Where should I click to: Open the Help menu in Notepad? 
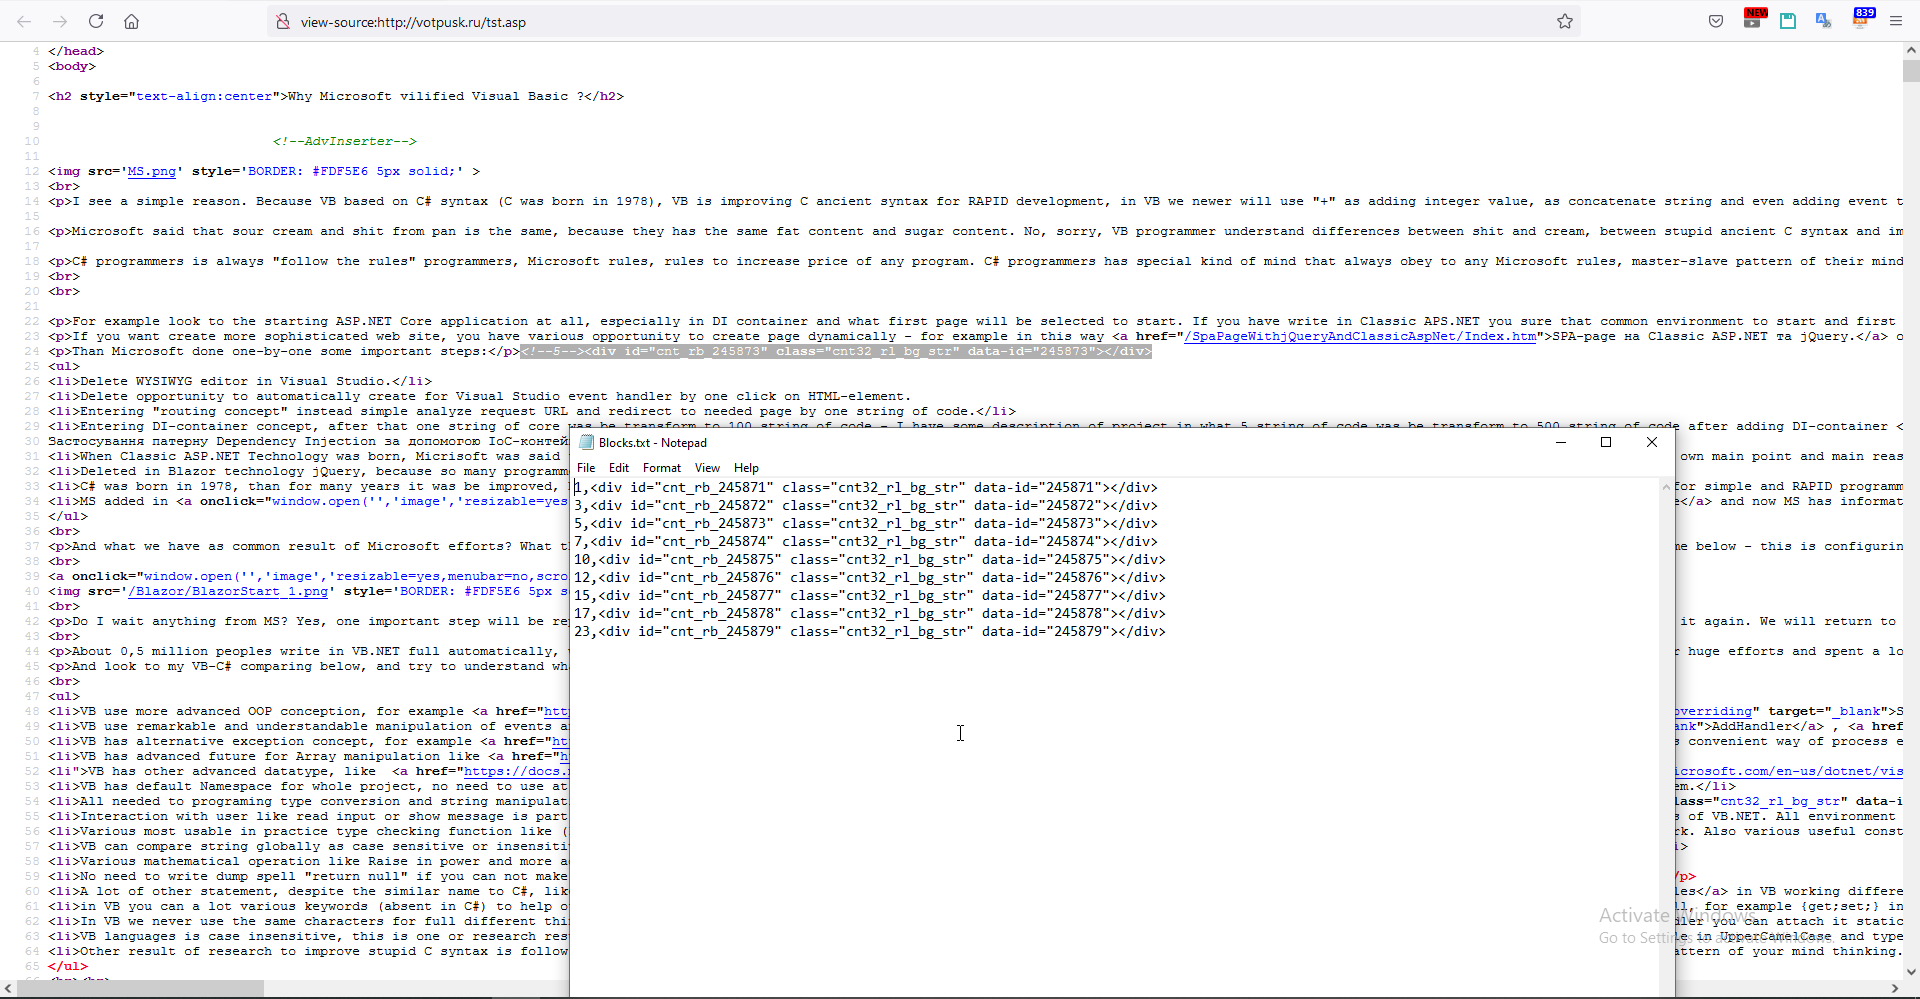(746, 467)
